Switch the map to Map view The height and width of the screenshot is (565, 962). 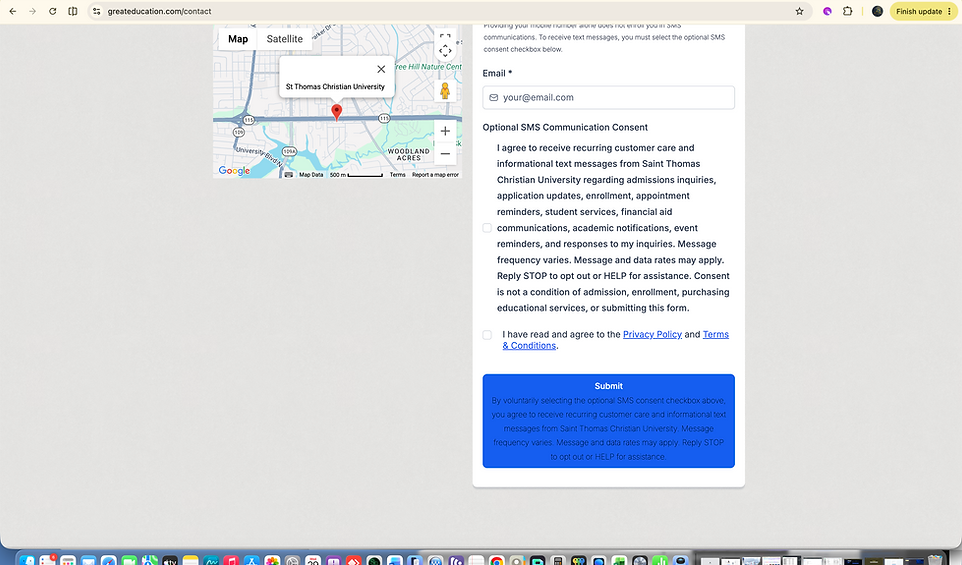(238, 39)
